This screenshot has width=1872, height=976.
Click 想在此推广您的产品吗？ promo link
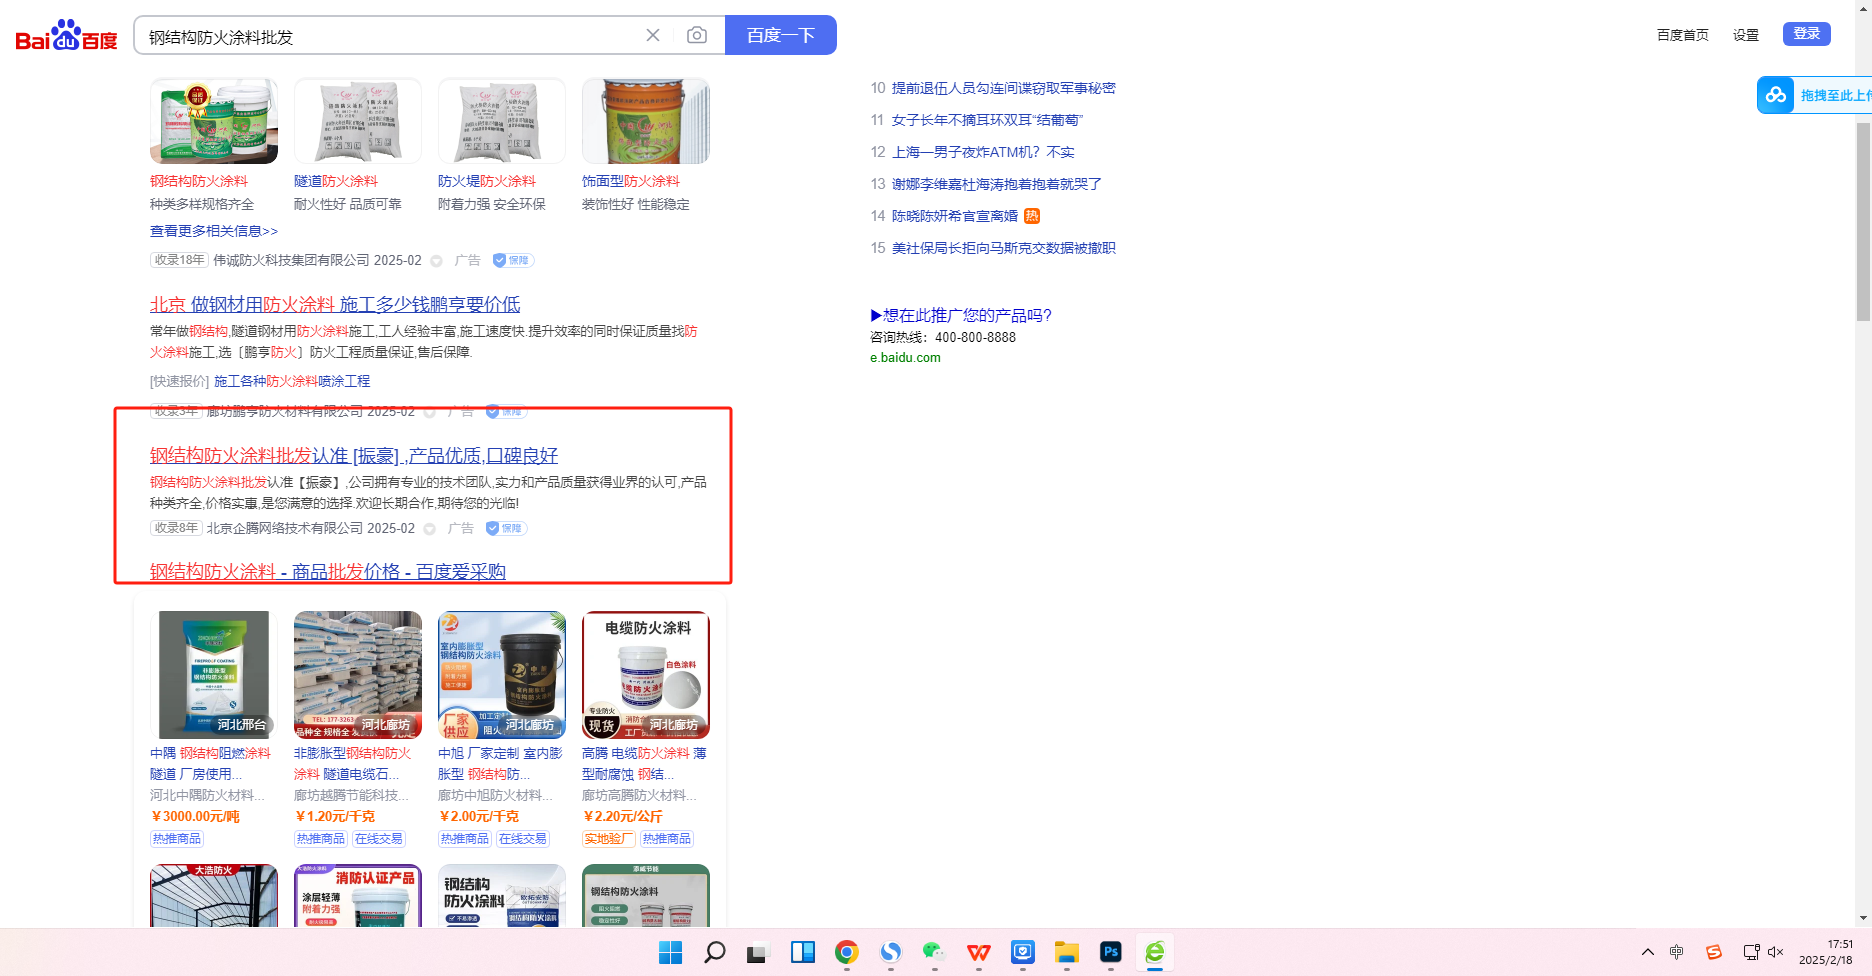(x=961, y=315)
